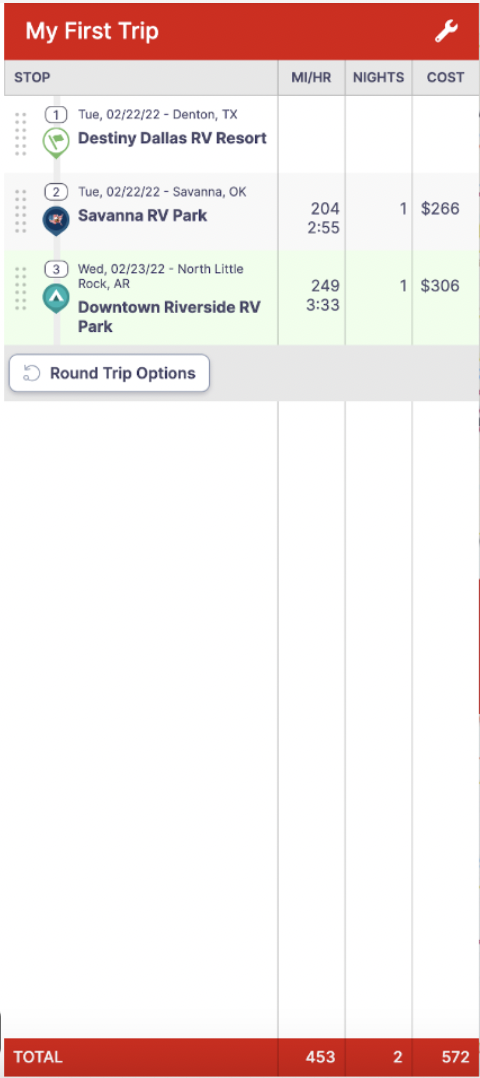This screenshot has width=480, height=1078.
Task: Click the COST column header
Action: pyautogui.click(x=446, y=78)
